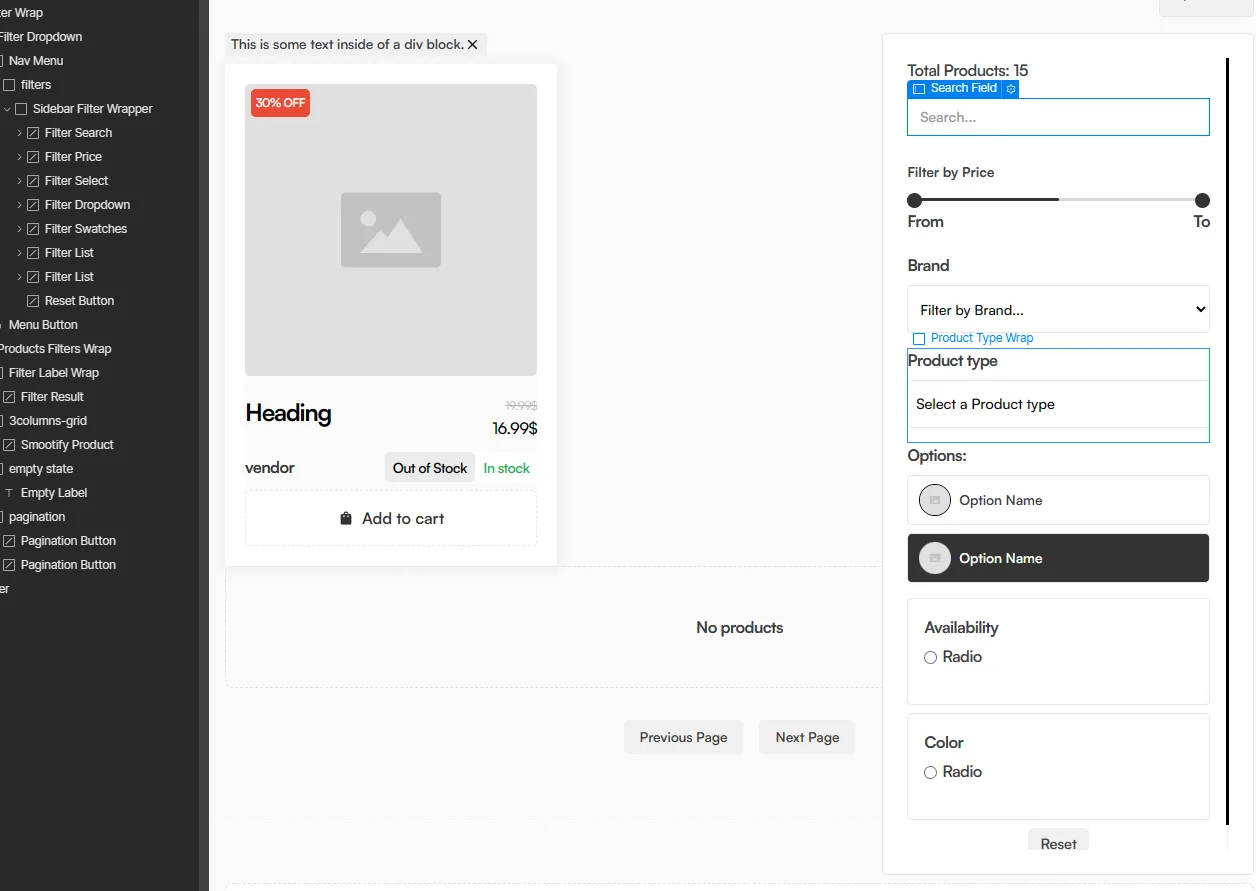Open the Filter by Brand dropdown
The width and height of the screenshot is (1256, 891).
tap(1058, 310)
